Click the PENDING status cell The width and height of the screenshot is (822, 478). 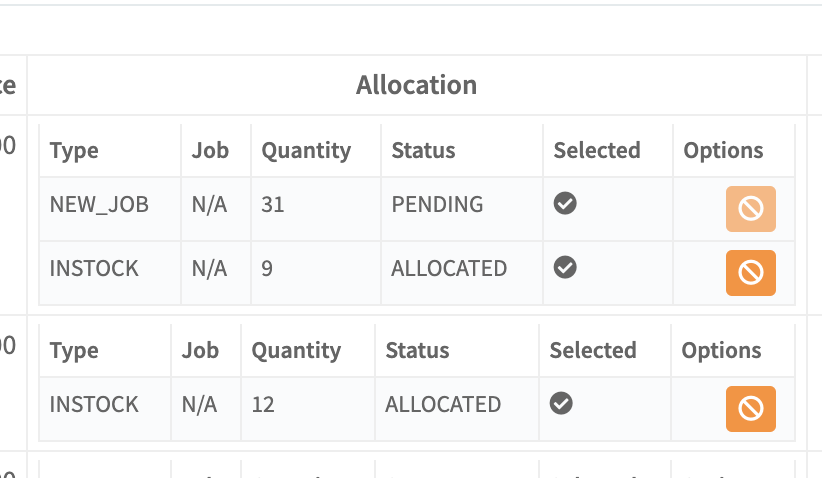click(x=437, y=205)
